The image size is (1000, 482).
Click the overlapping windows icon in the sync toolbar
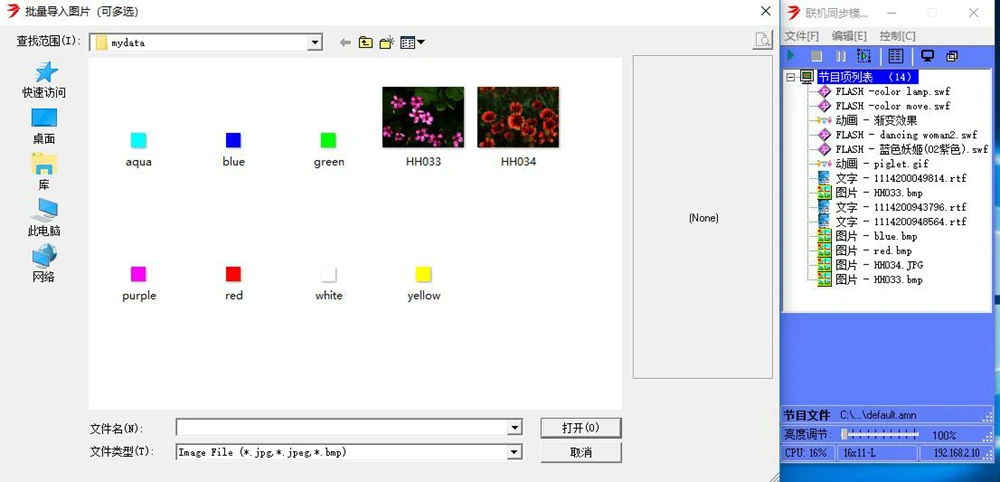pyautogui.click(x=952, y=56)
